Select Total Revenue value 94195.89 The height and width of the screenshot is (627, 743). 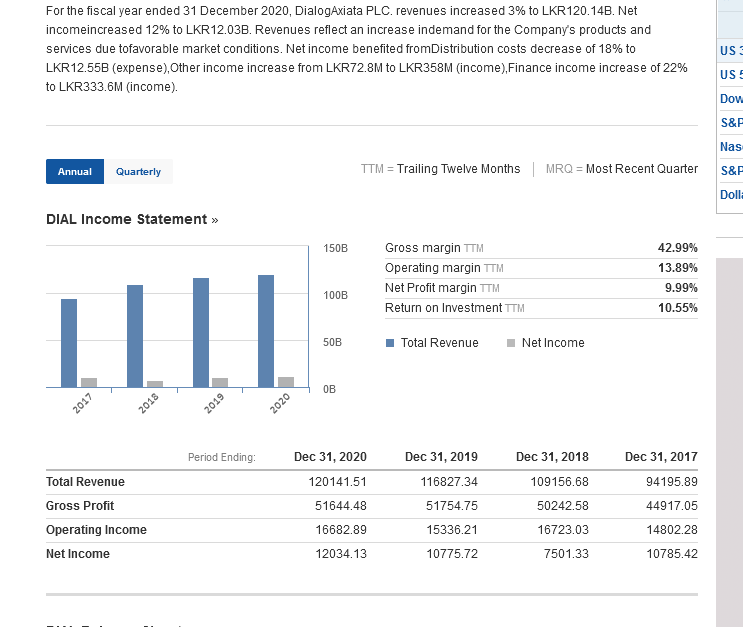click(x=672, y=482)
